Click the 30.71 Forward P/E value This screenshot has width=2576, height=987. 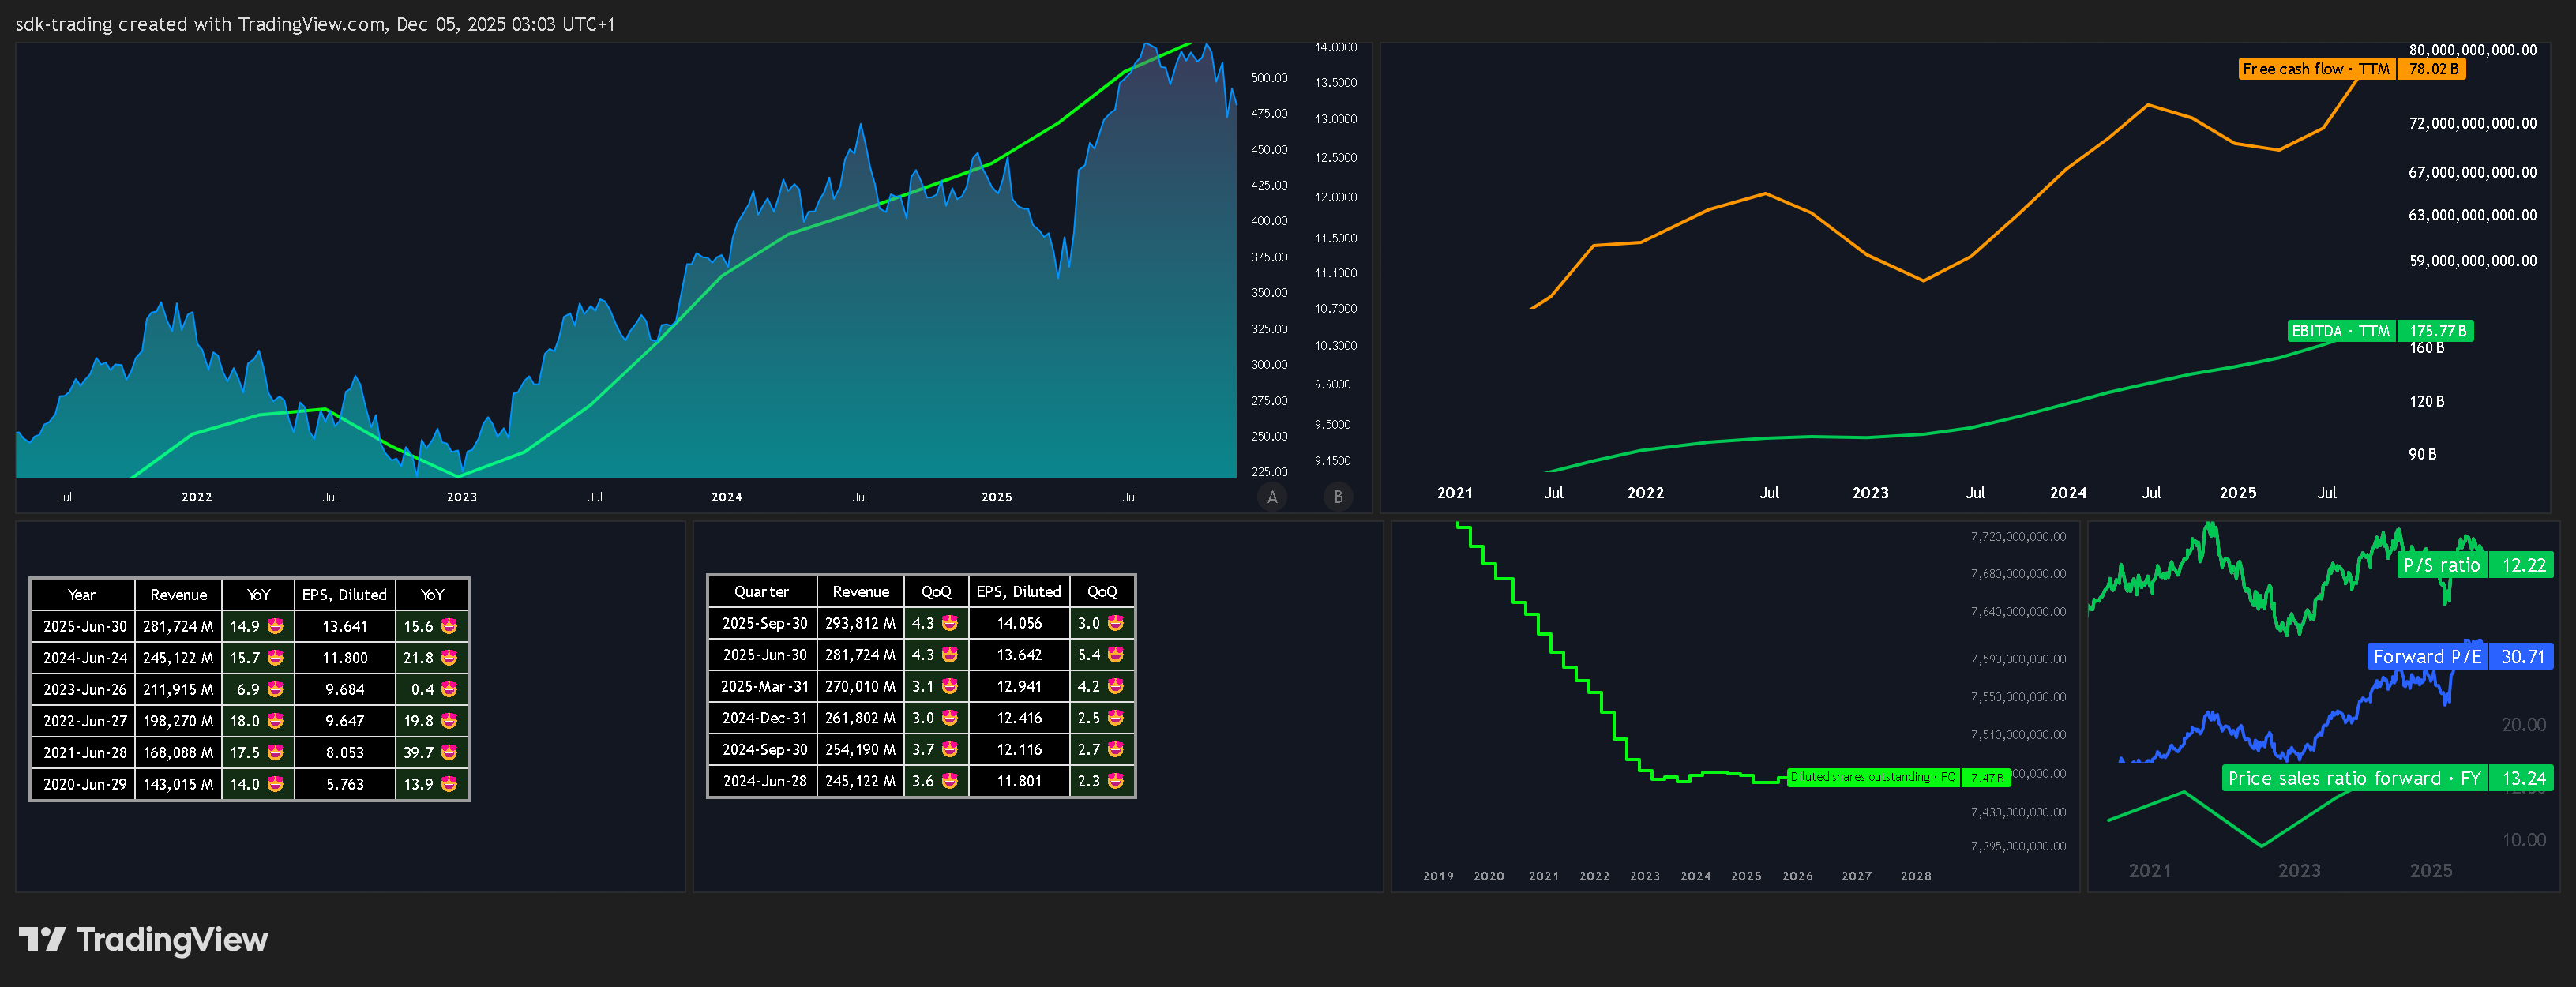click(2522, 657)
